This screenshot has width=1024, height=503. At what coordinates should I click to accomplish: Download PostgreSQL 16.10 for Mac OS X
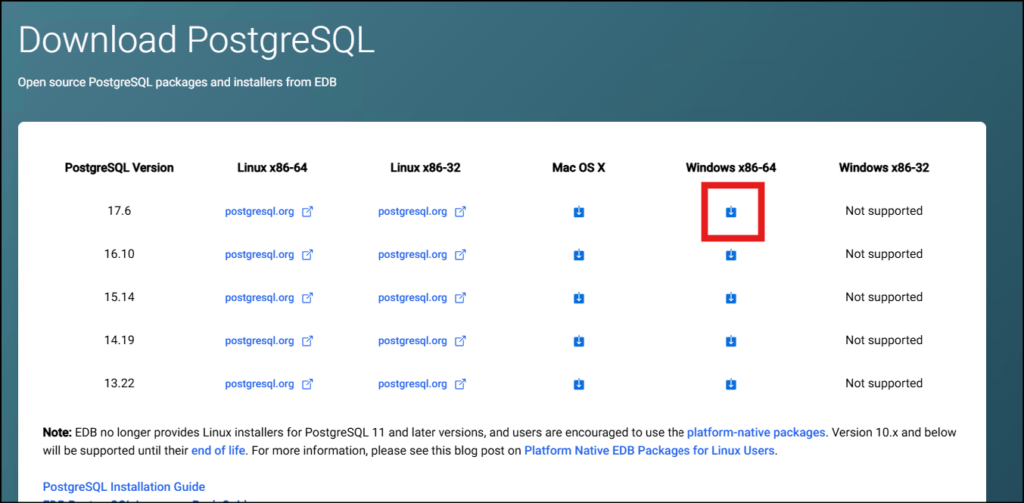click(x=579, y=255)
